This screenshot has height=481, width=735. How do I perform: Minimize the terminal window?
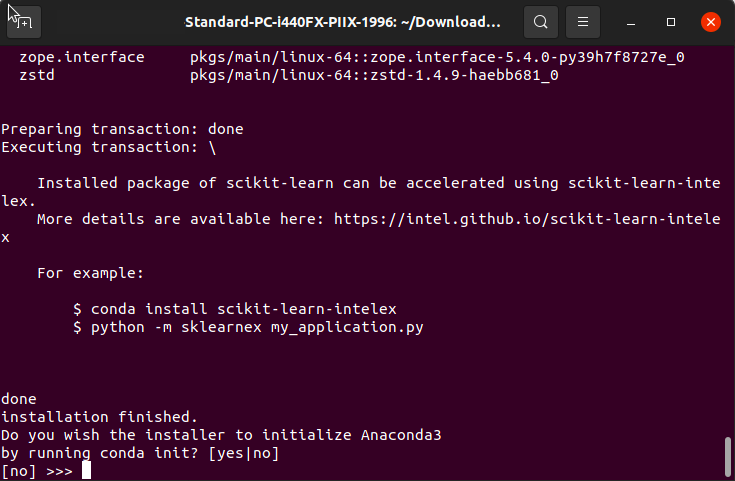click(631, 22)
